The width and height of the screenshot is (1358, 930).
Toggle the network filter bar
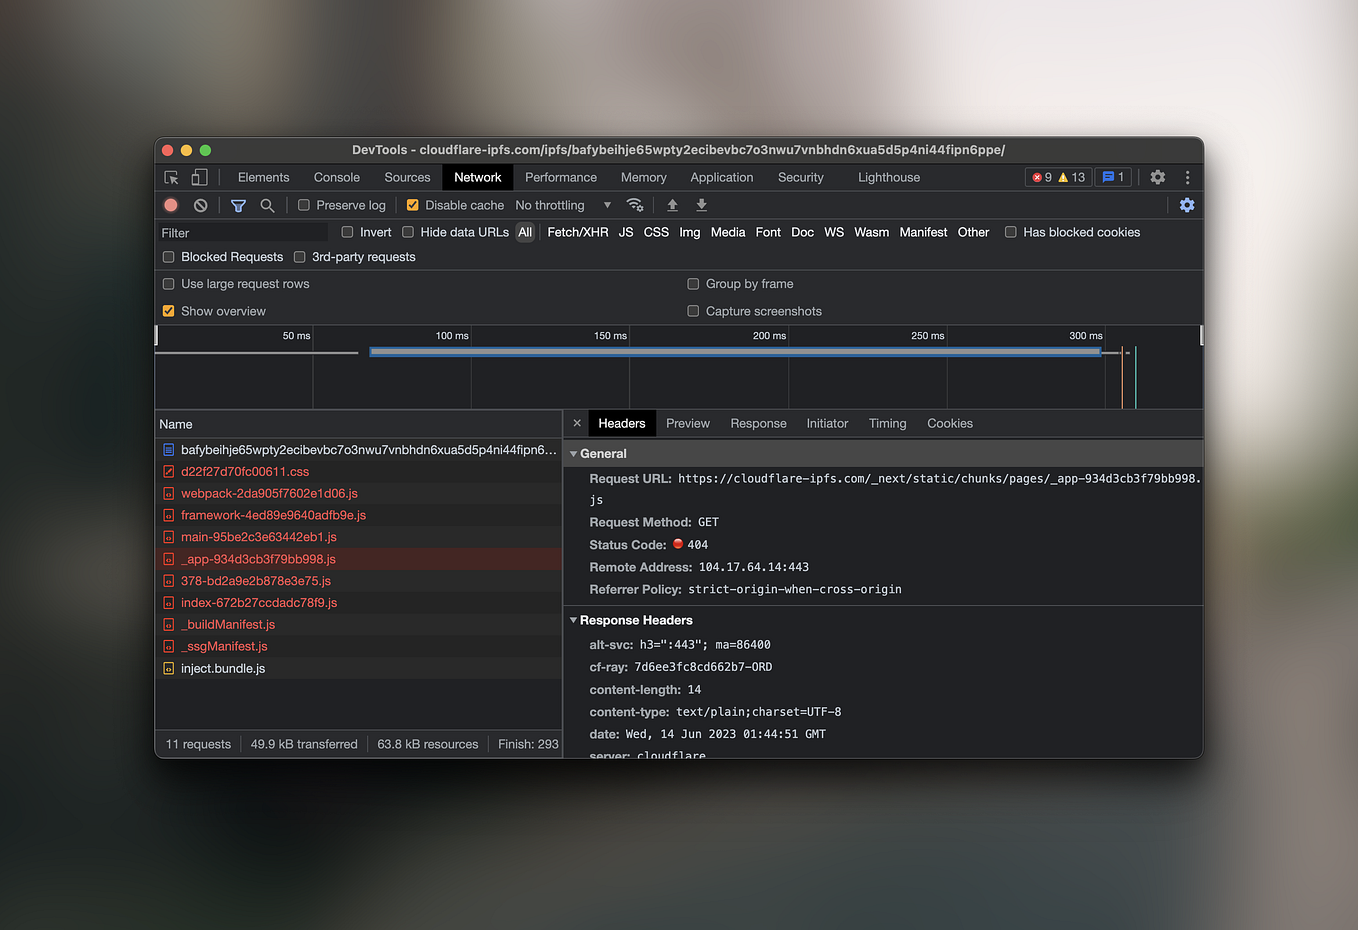[x=238, y=205]
